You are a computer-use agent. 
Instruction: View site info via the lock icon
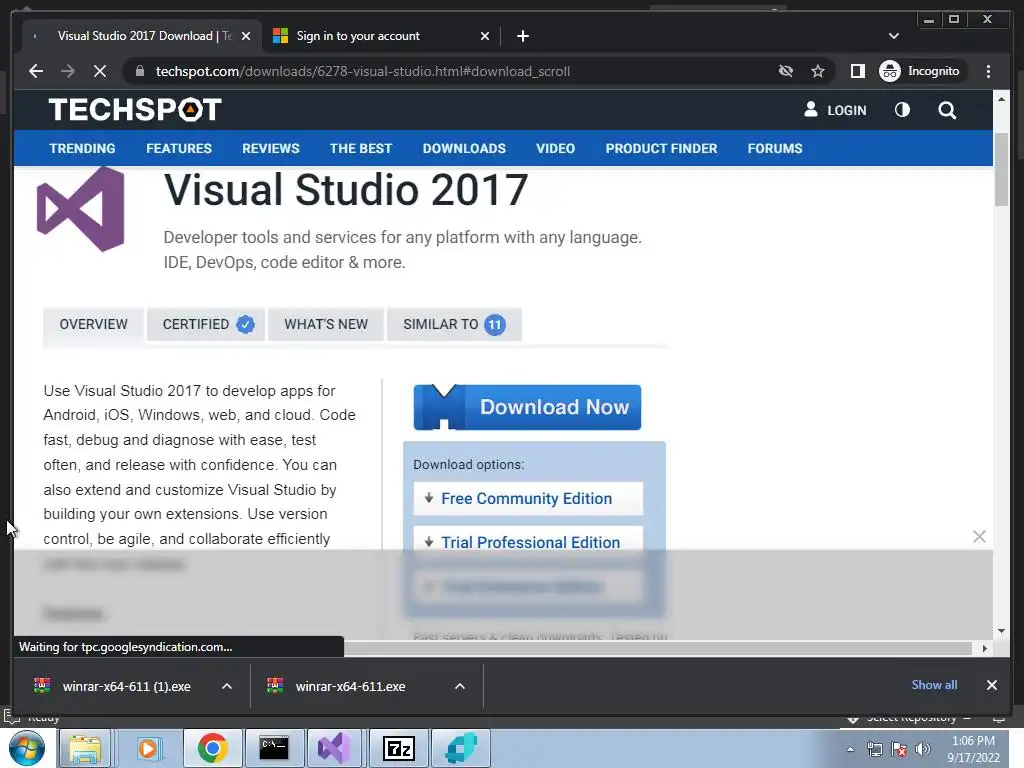pos(140,71)
